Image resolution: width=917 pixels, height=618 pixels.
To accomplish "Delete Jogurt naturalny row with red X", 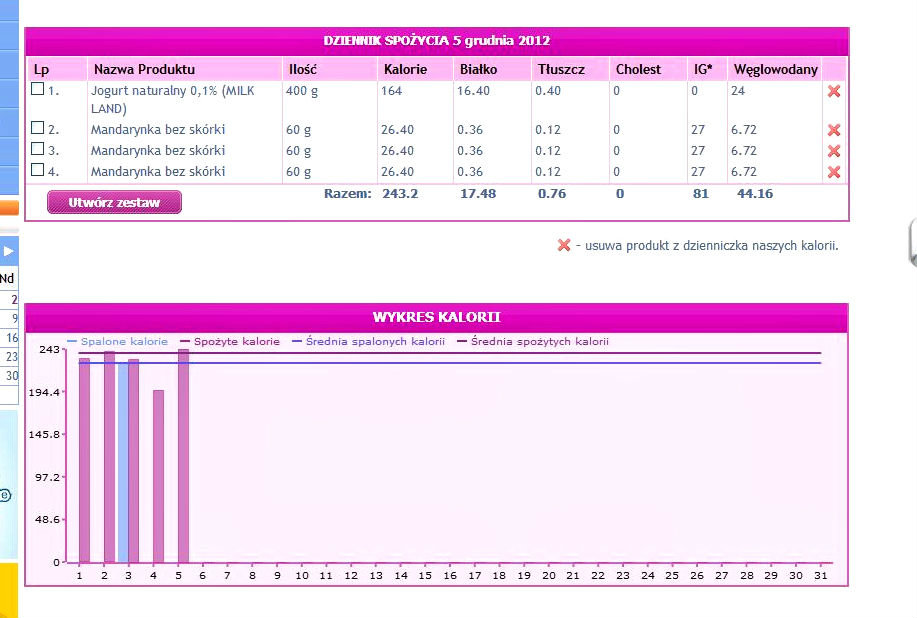I will point(834,91).
